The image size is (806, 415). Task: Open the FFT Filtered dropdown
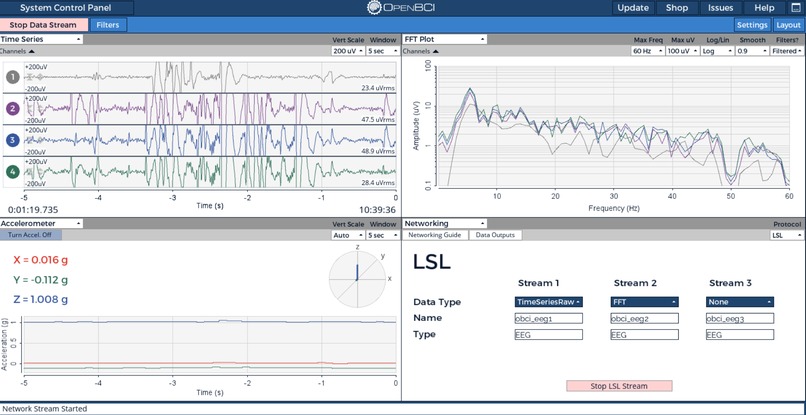786,51
